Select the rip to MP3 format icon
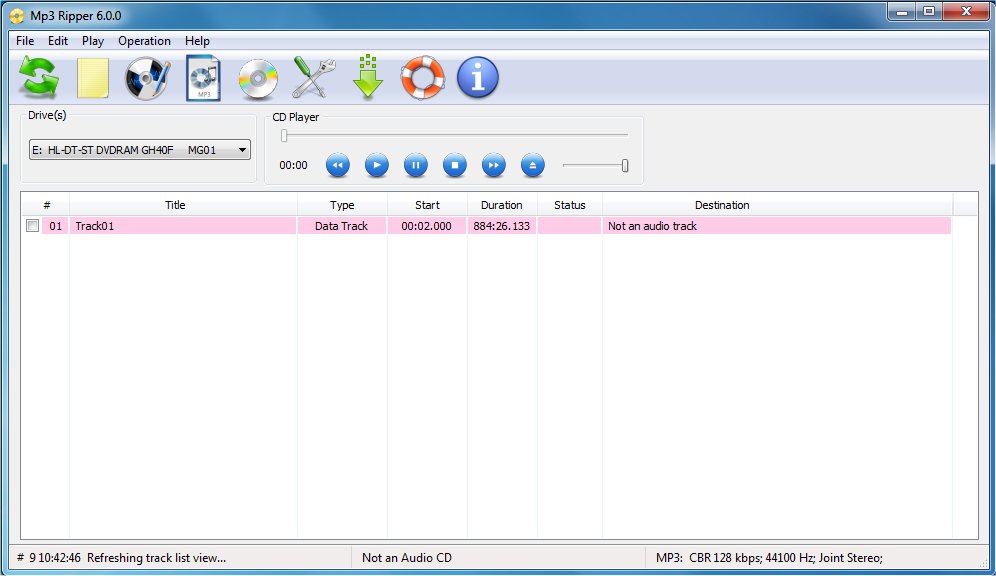Screen dimensions: 996x576 202,76
